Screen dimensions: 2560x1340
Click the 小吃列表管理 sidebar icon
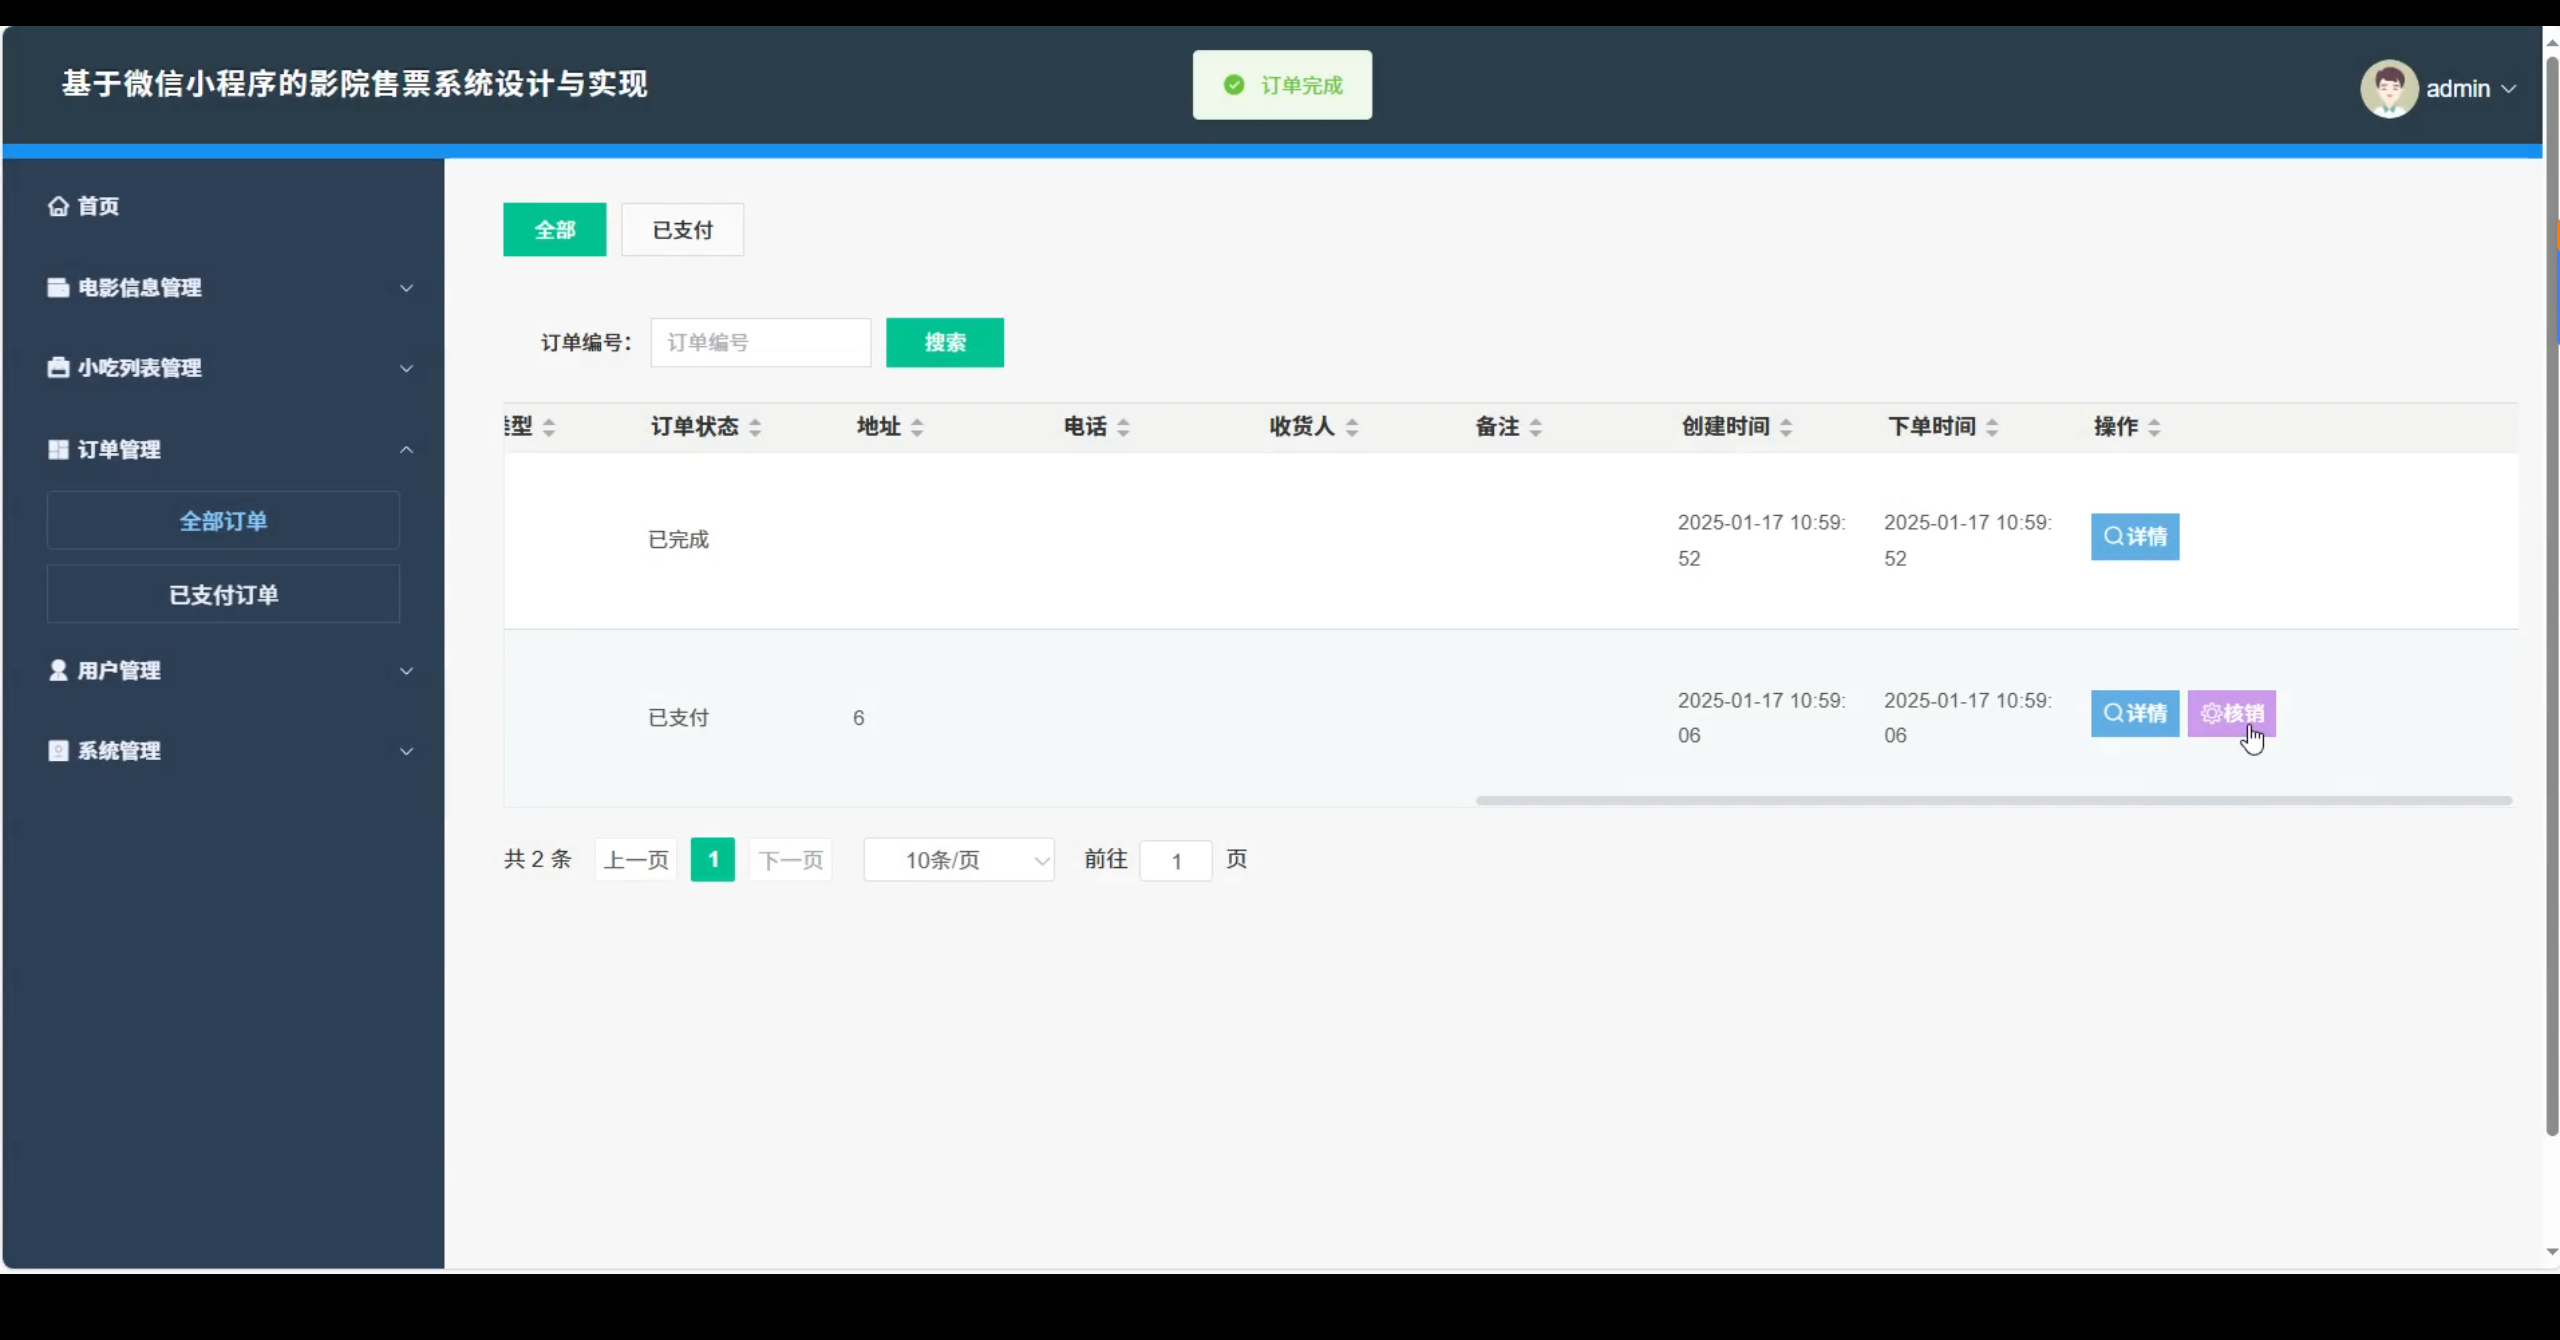tap(58, 368)
